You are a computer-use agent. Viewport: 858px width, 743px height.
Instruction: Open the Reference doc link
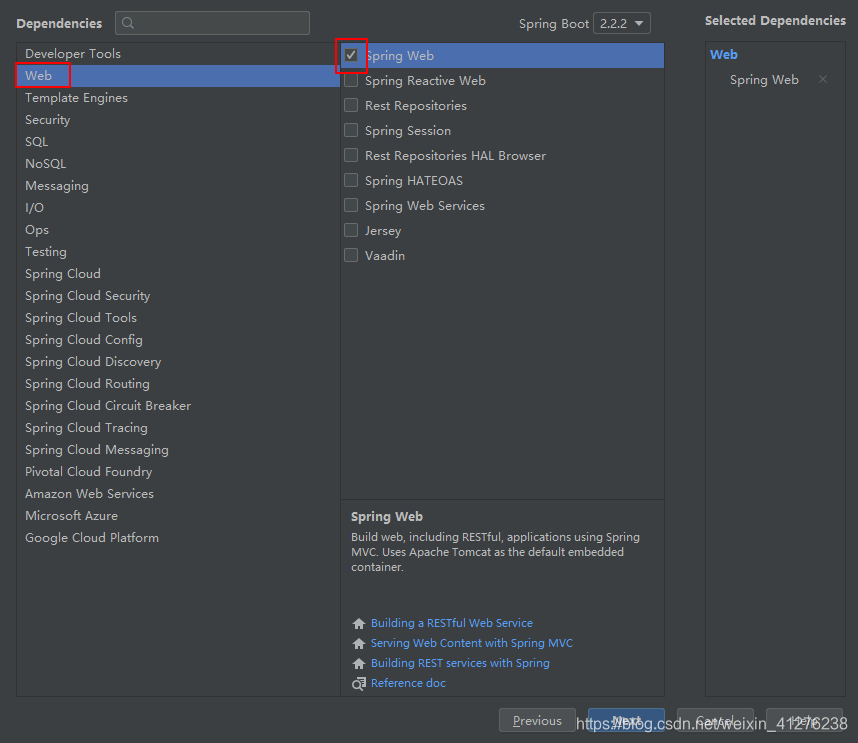coord(408,683)
